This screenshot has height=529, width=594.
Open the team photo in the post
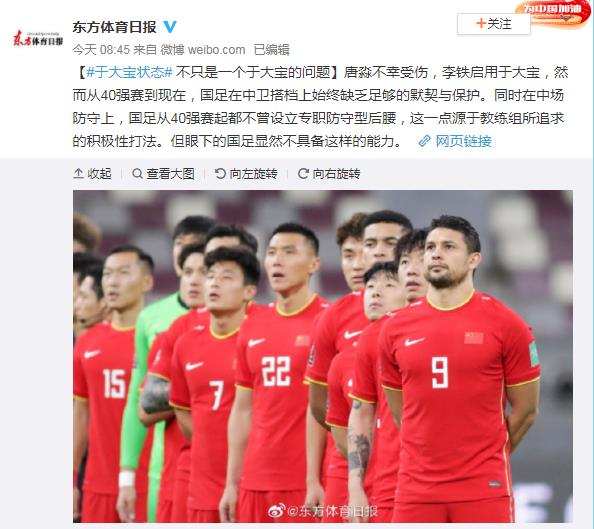(x=323, y=356)
